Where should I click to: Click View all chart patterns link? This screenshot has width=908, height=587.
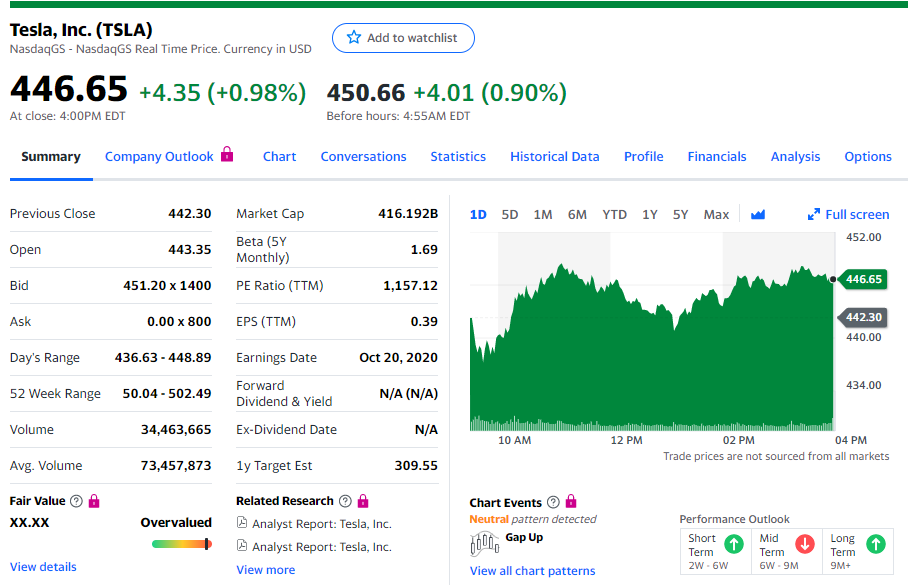click(x=532, y=571)
